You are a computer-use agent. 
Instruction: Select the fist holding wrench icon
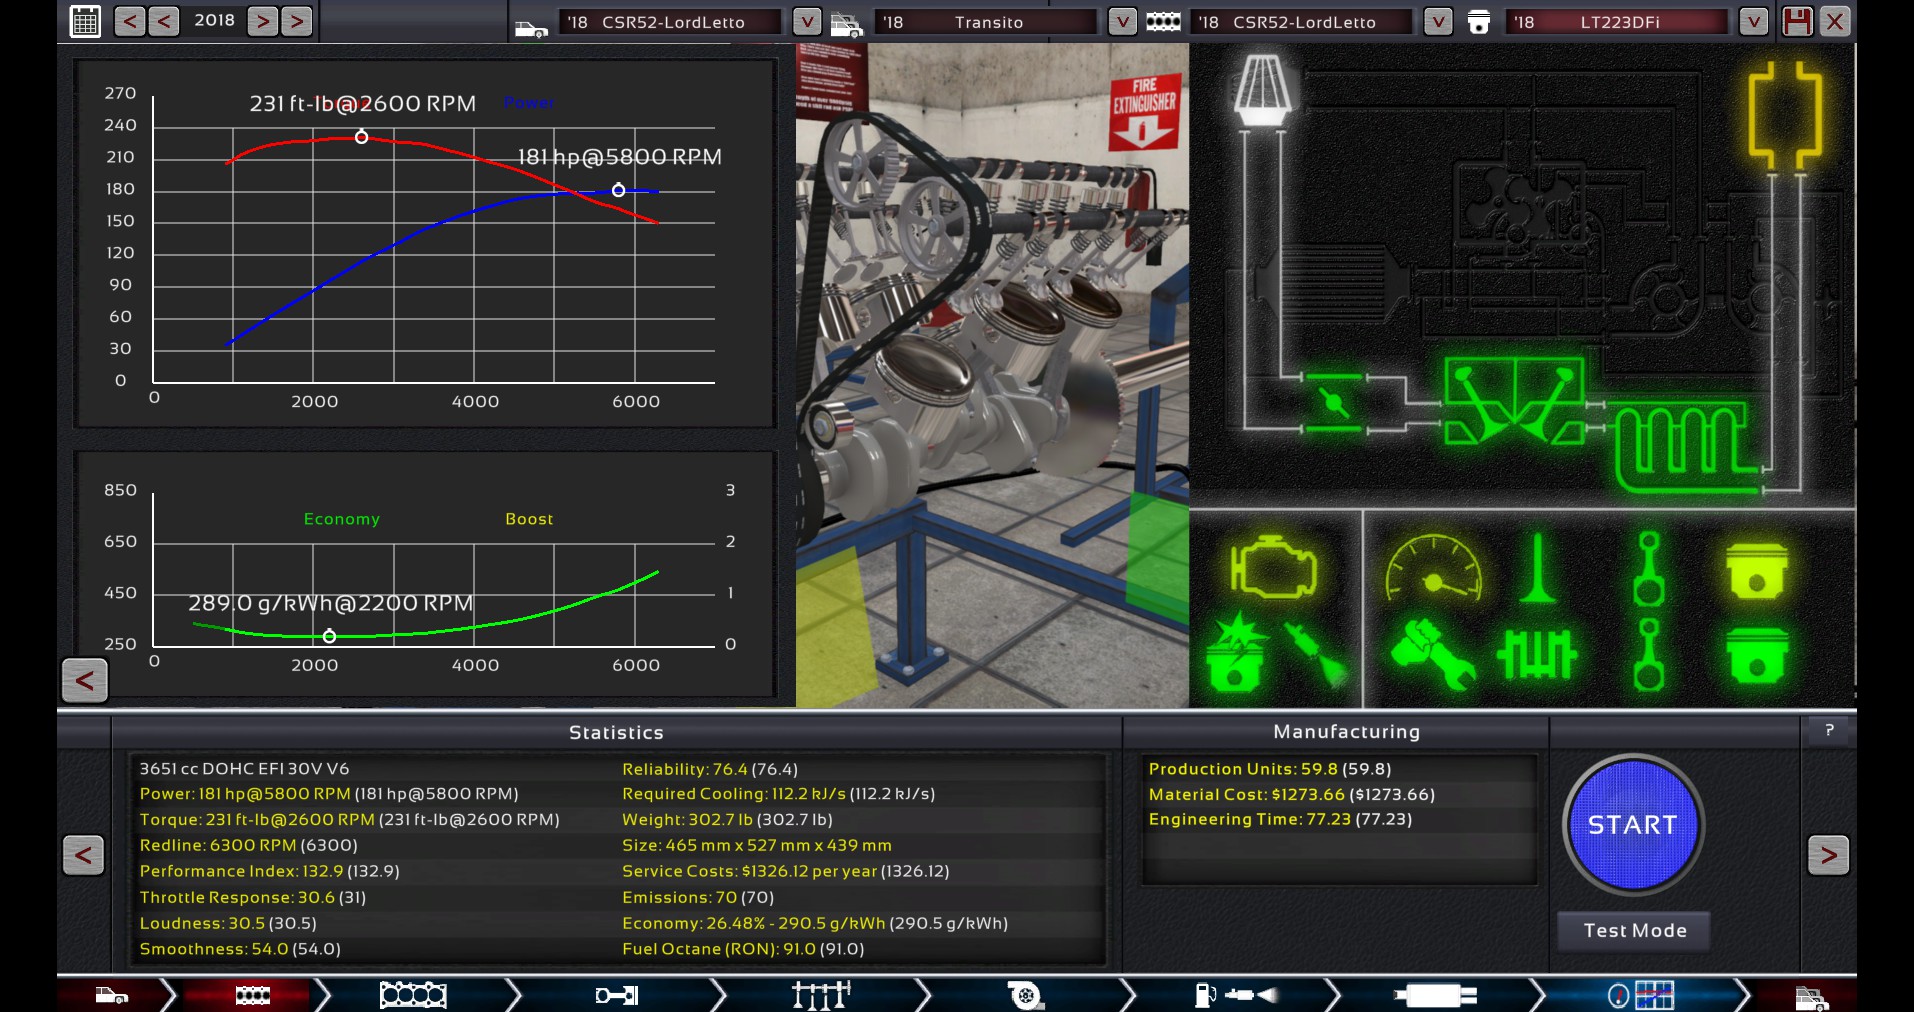(1432, 654)
